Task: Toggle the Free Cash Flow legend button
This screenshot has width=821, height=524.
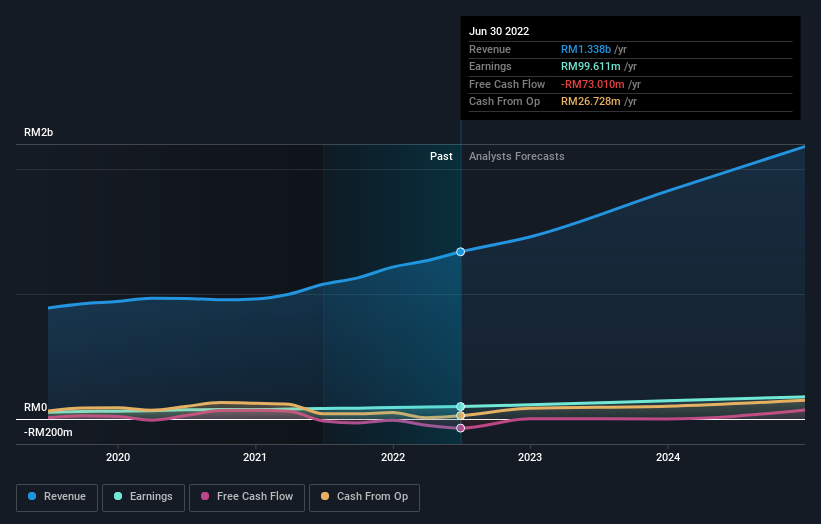Action: 247,497
